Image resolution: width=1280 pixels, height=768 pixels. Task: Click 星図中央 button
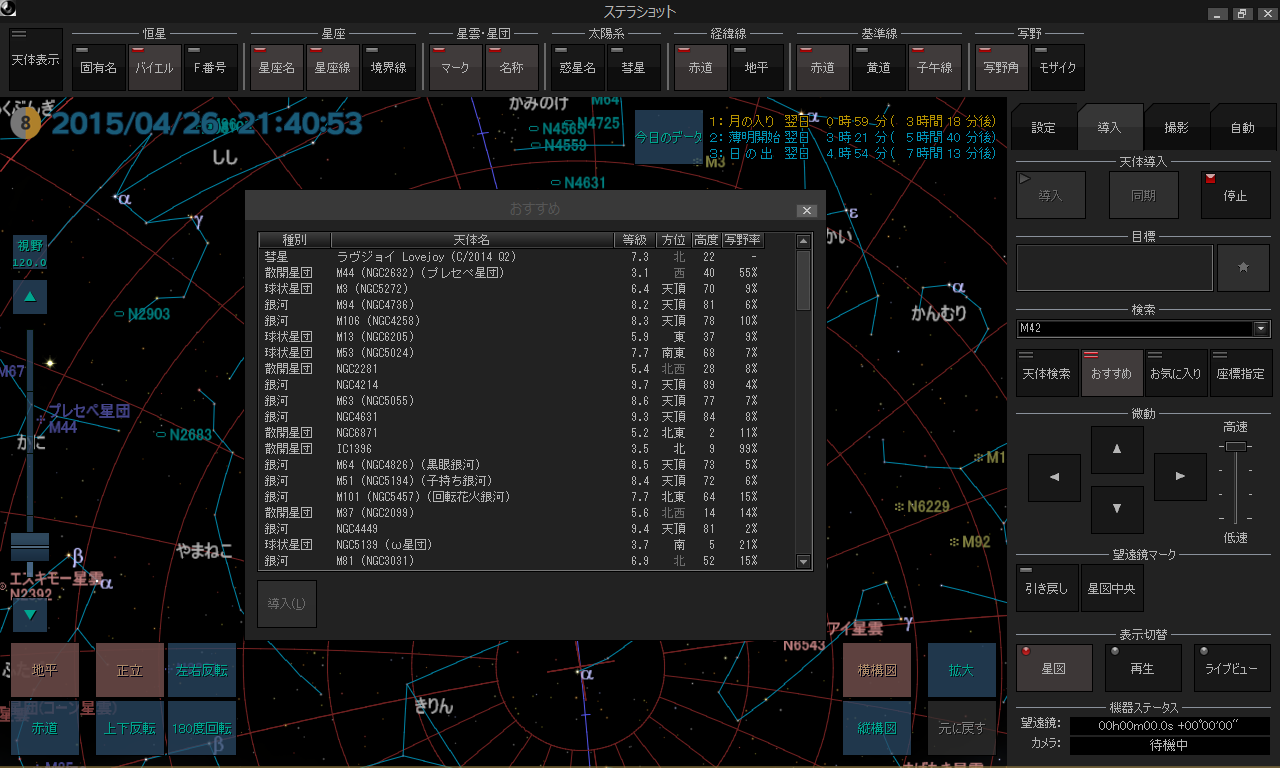pyautogui.click(x=1112, y=588)
